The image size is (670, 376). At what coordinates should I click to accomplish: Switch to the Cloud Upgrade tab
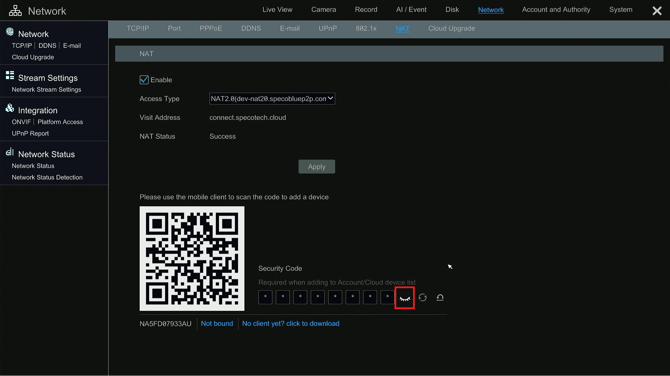pyautogui.click(x=452, y=29)
